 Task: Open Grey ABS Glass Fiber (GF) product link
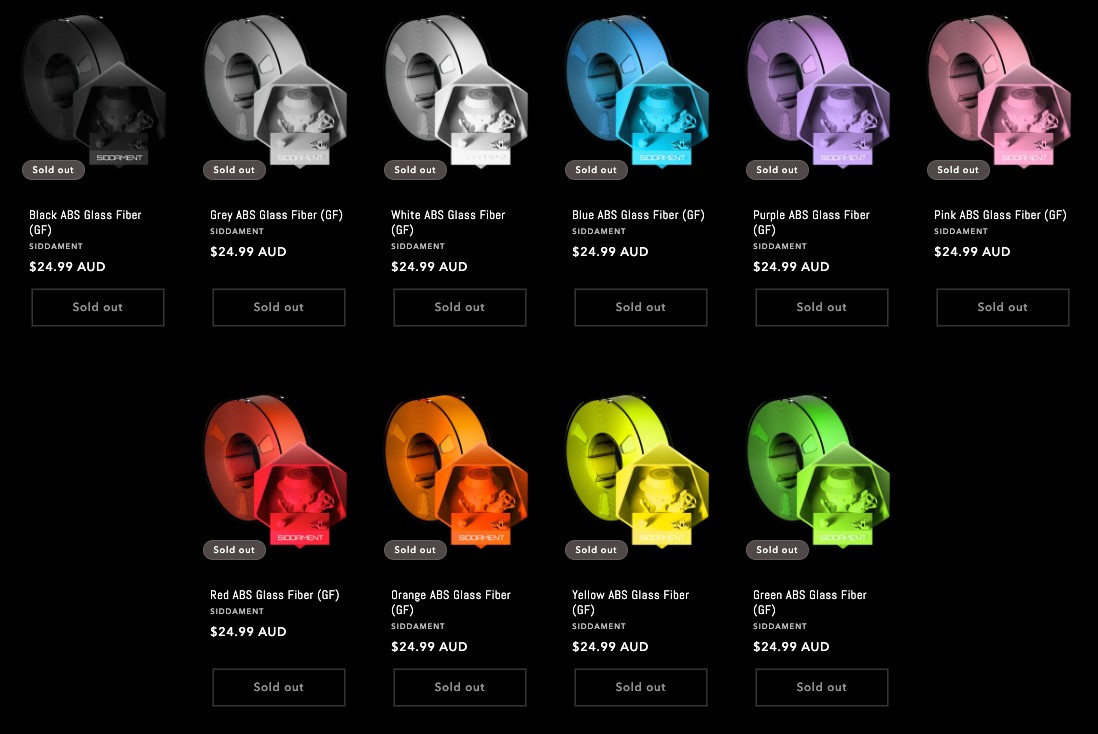click(x=277, y=215)
